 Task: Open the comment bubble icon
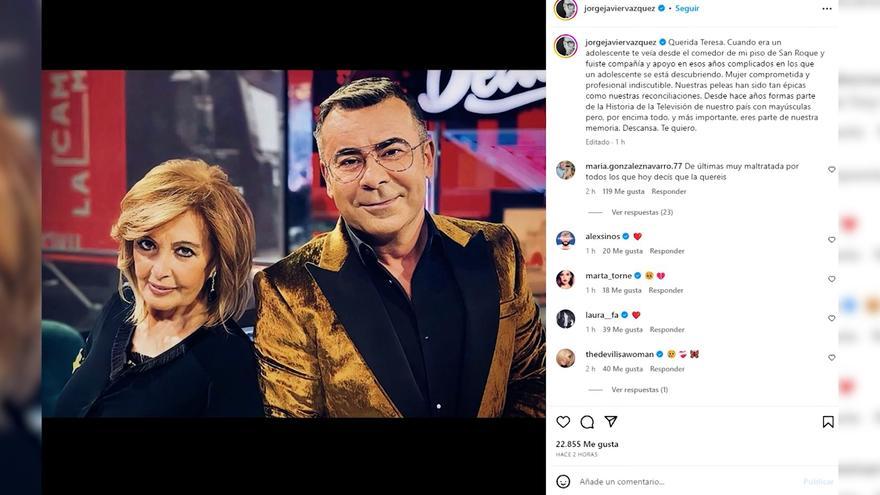[587, 422]
